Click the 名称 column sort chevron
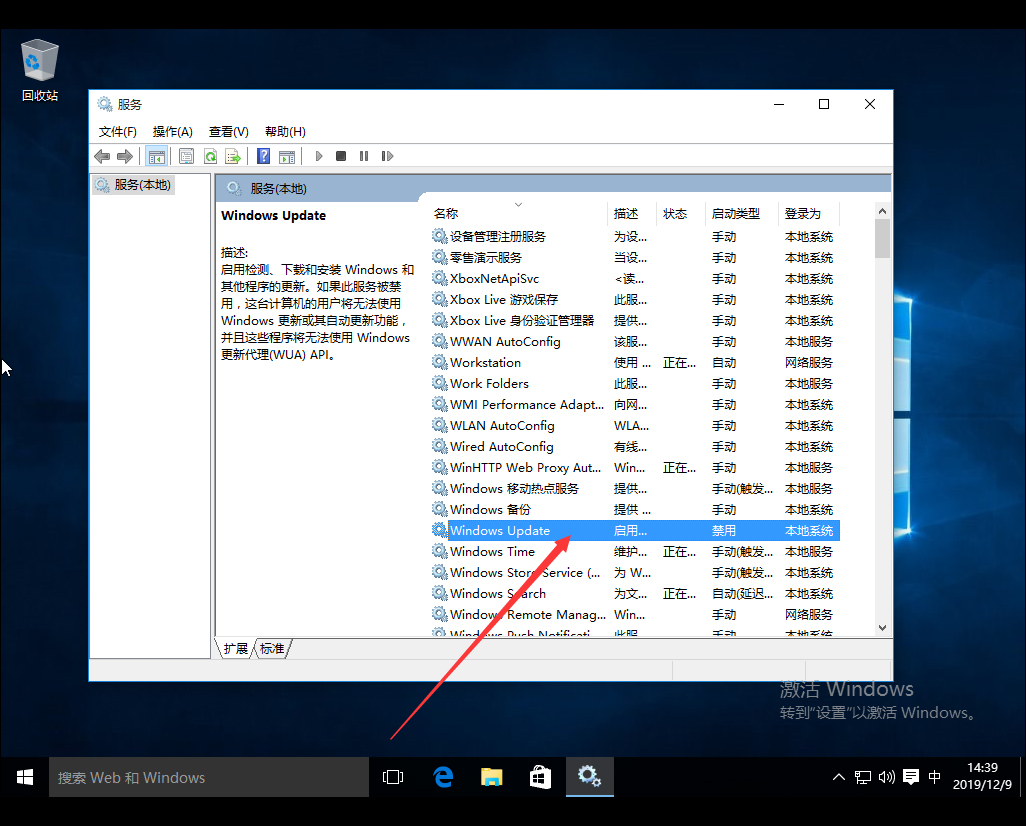The width and height of the screenshot is (1026, 826). pos(518,203)
